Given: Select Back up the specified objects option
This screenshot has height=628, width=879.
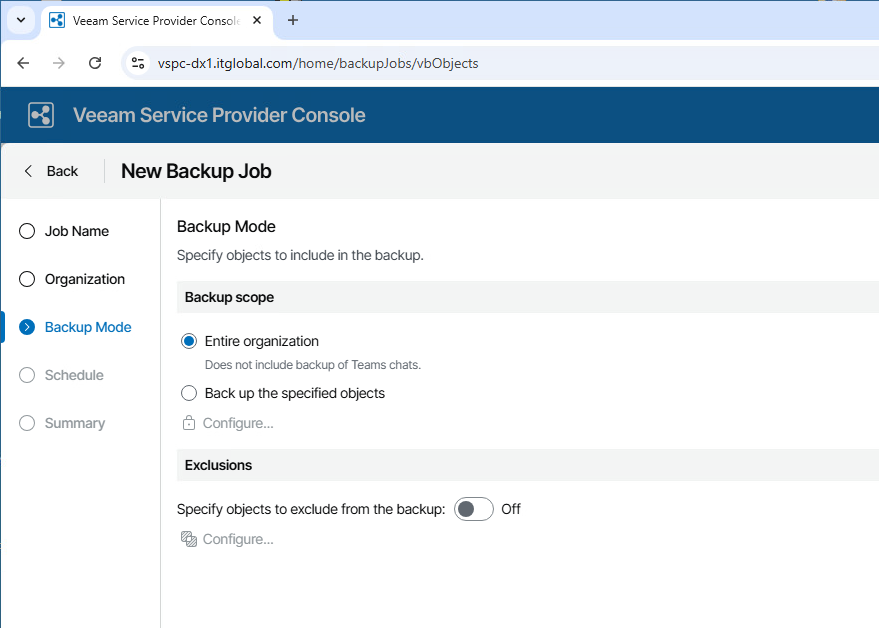Looking at the screenshot, I should (x=189, y=393).
